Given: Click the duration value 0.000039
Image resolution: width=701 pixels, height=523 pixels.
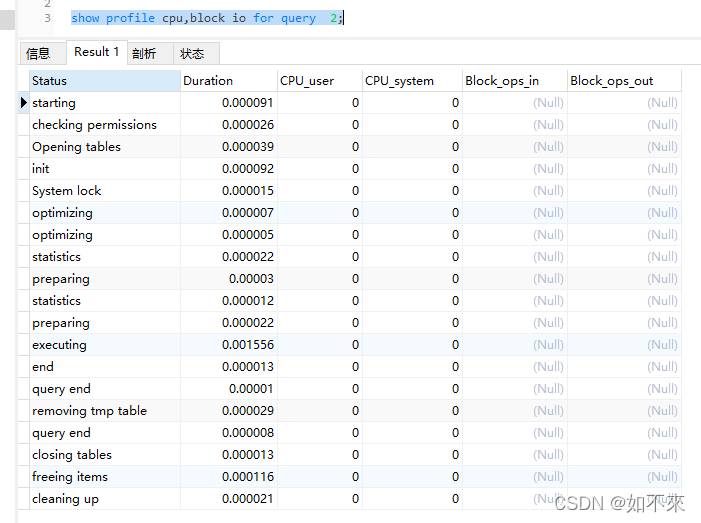Looking at the screenshot, I should [x=248, y=147].
